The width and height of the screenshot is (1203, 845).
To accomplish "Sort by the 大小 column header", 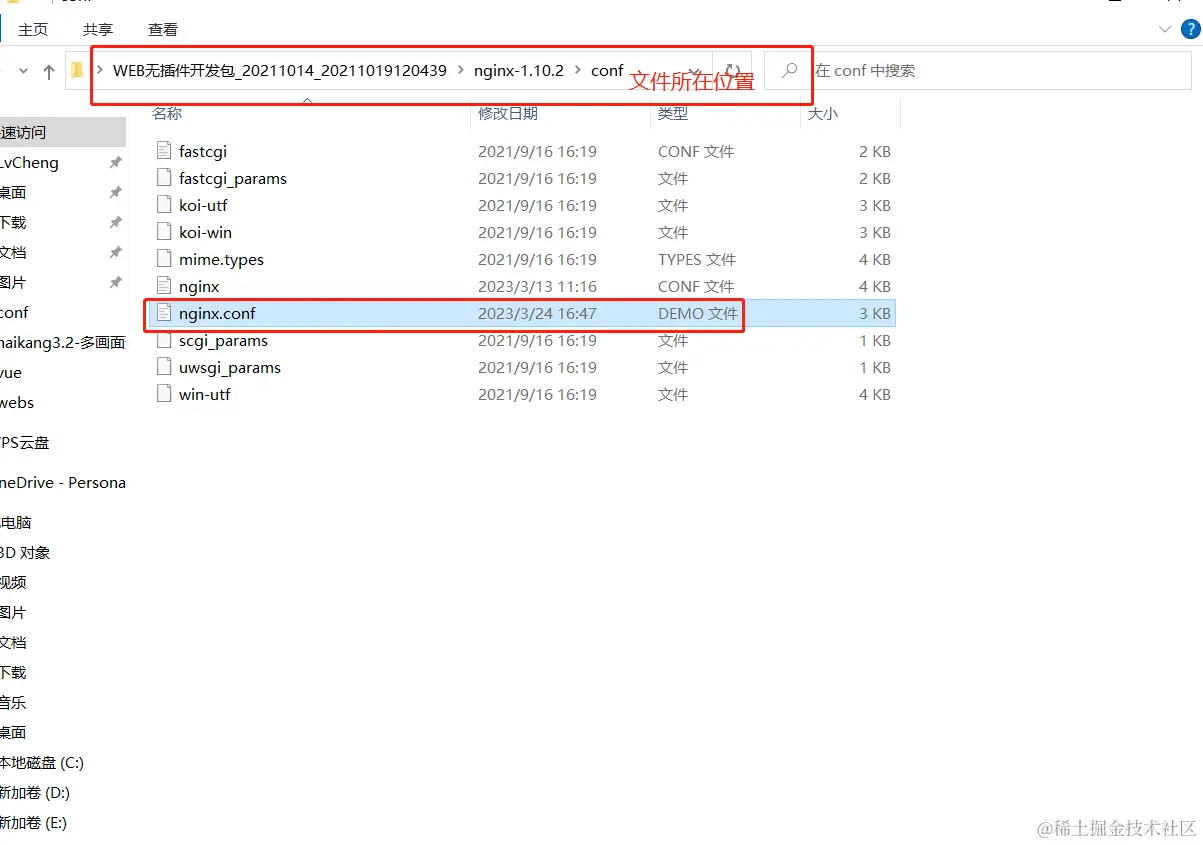I will point(822,114).
